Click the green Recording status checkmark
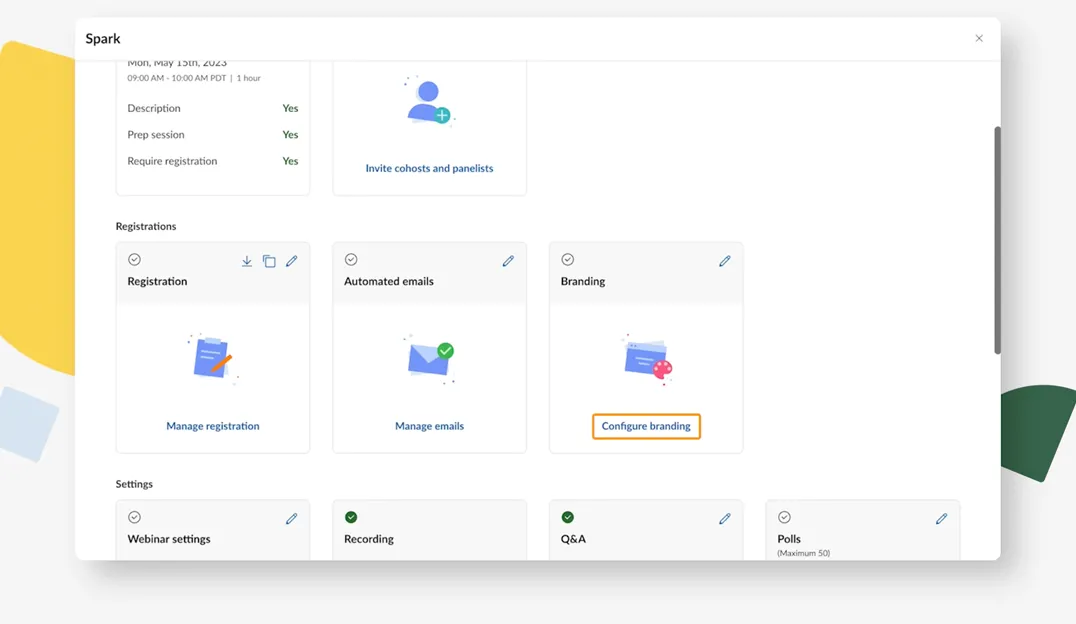Viewport: 1076px width, 624px height. (x=351, y=517)
